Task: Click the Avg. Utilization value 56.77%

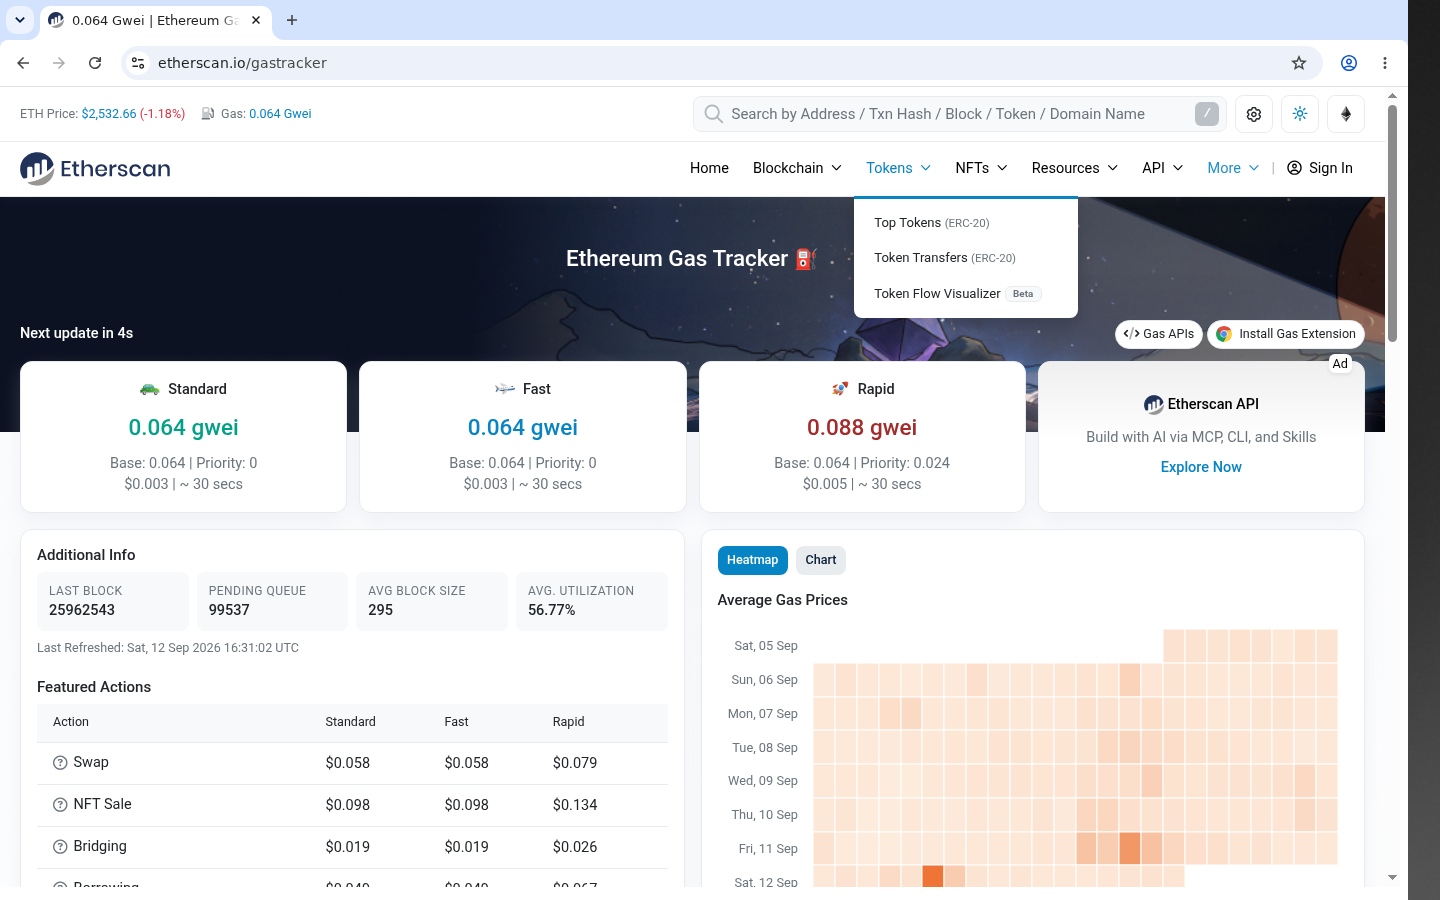Action: click(552, 610)
